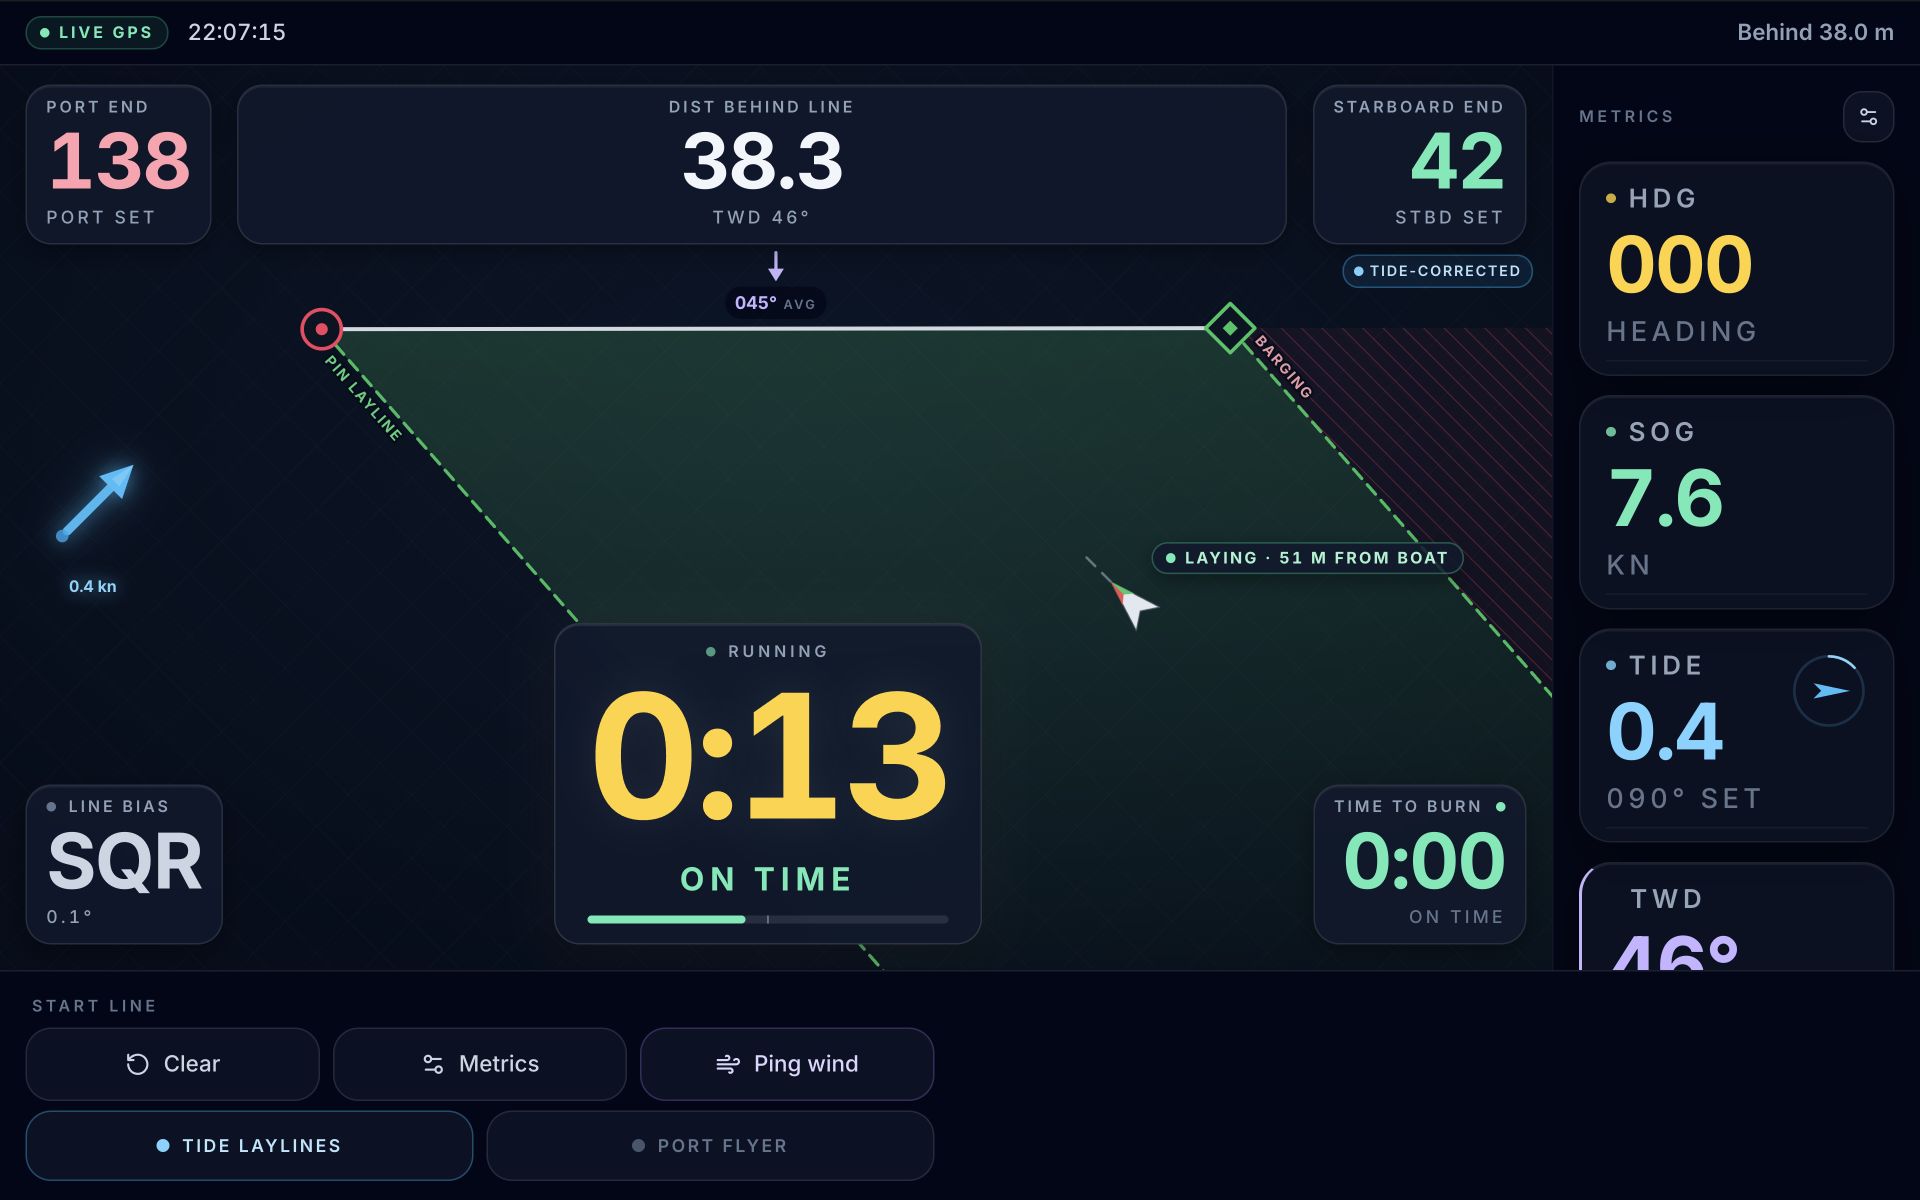Open Metrics from start line controls
This screenshot has height=1200, width=1920.
480,1064
